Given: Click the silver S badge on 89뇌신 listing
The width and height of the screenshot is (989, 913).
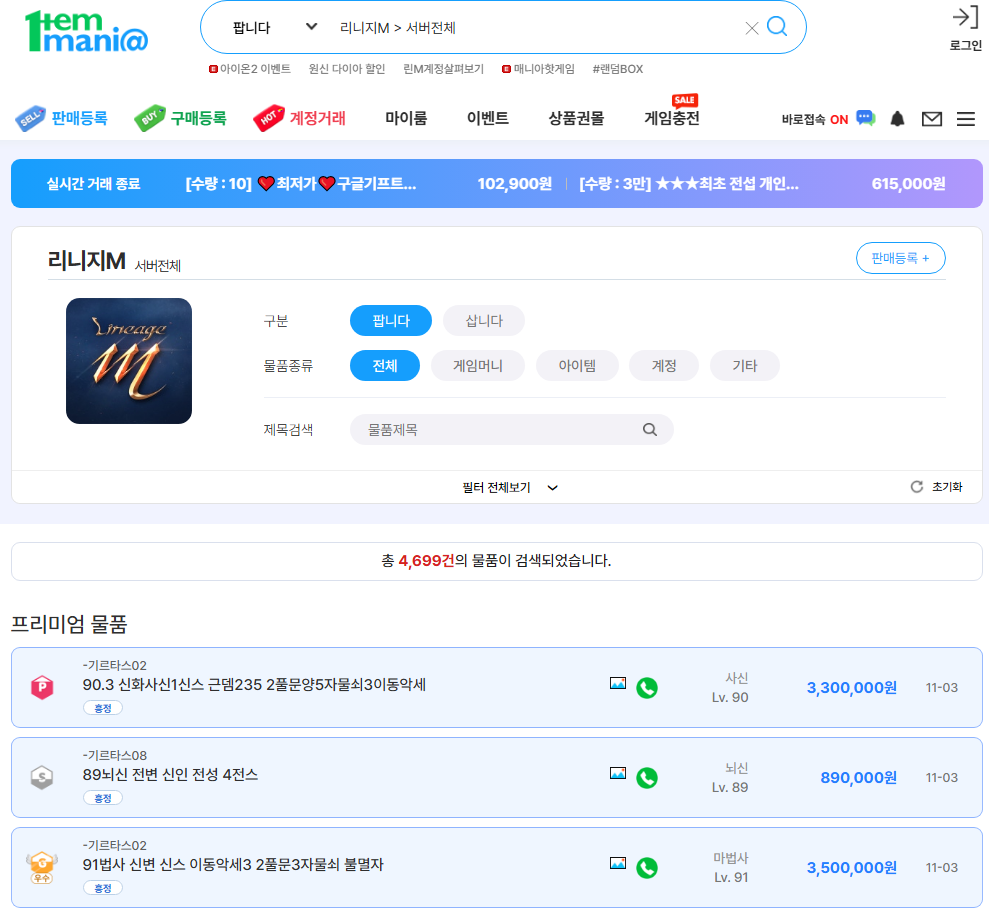Looking at the screenshot, I should pos(42,777).
